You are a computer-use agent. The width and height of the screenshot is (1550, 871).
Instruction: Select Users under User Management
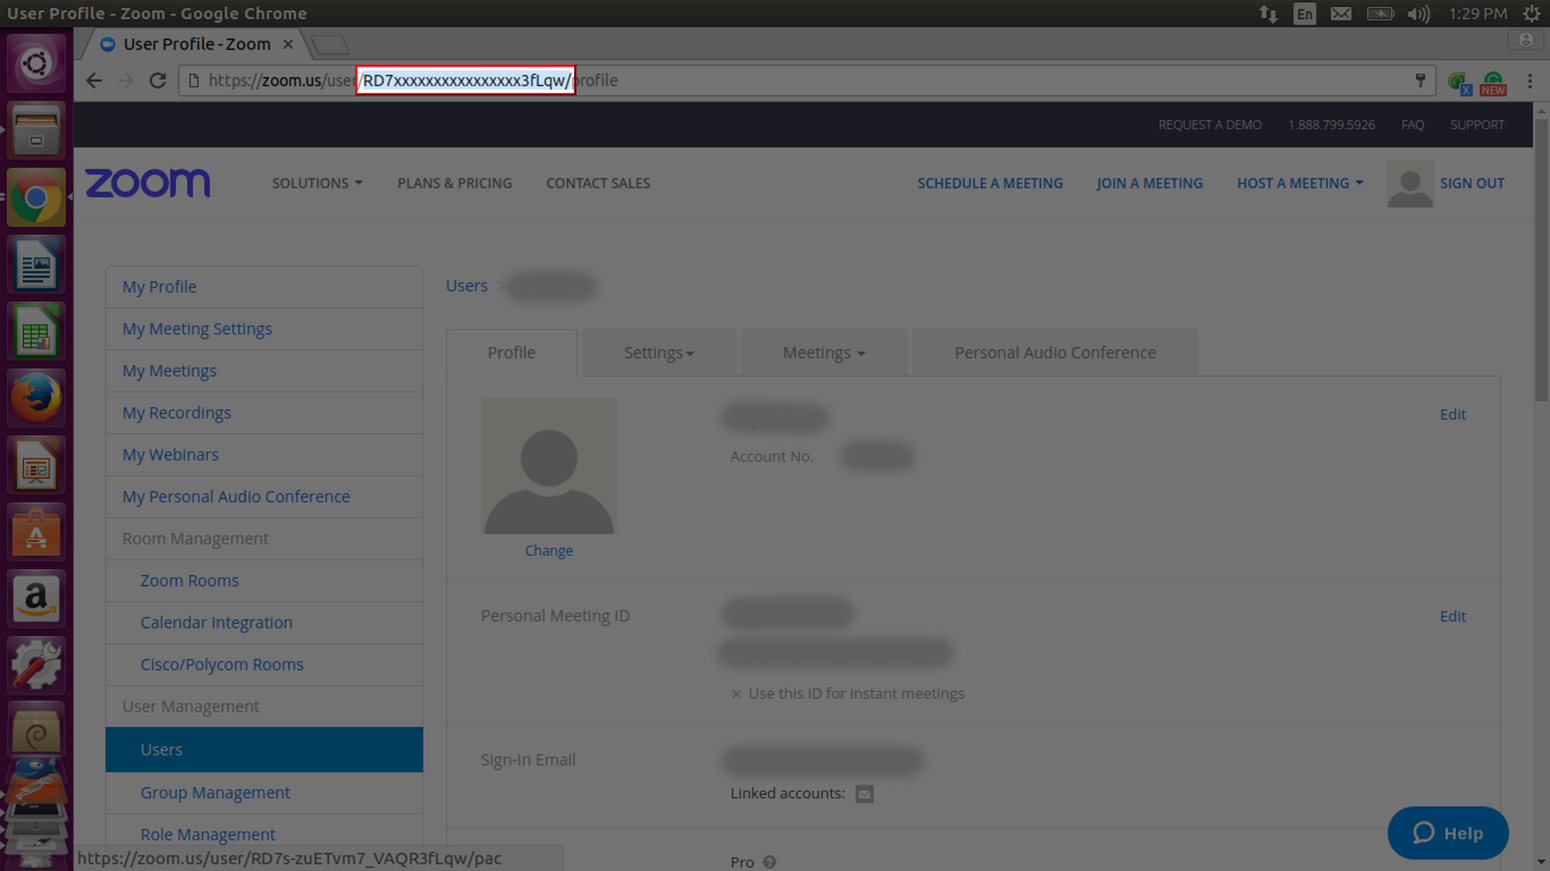(264, 749)
